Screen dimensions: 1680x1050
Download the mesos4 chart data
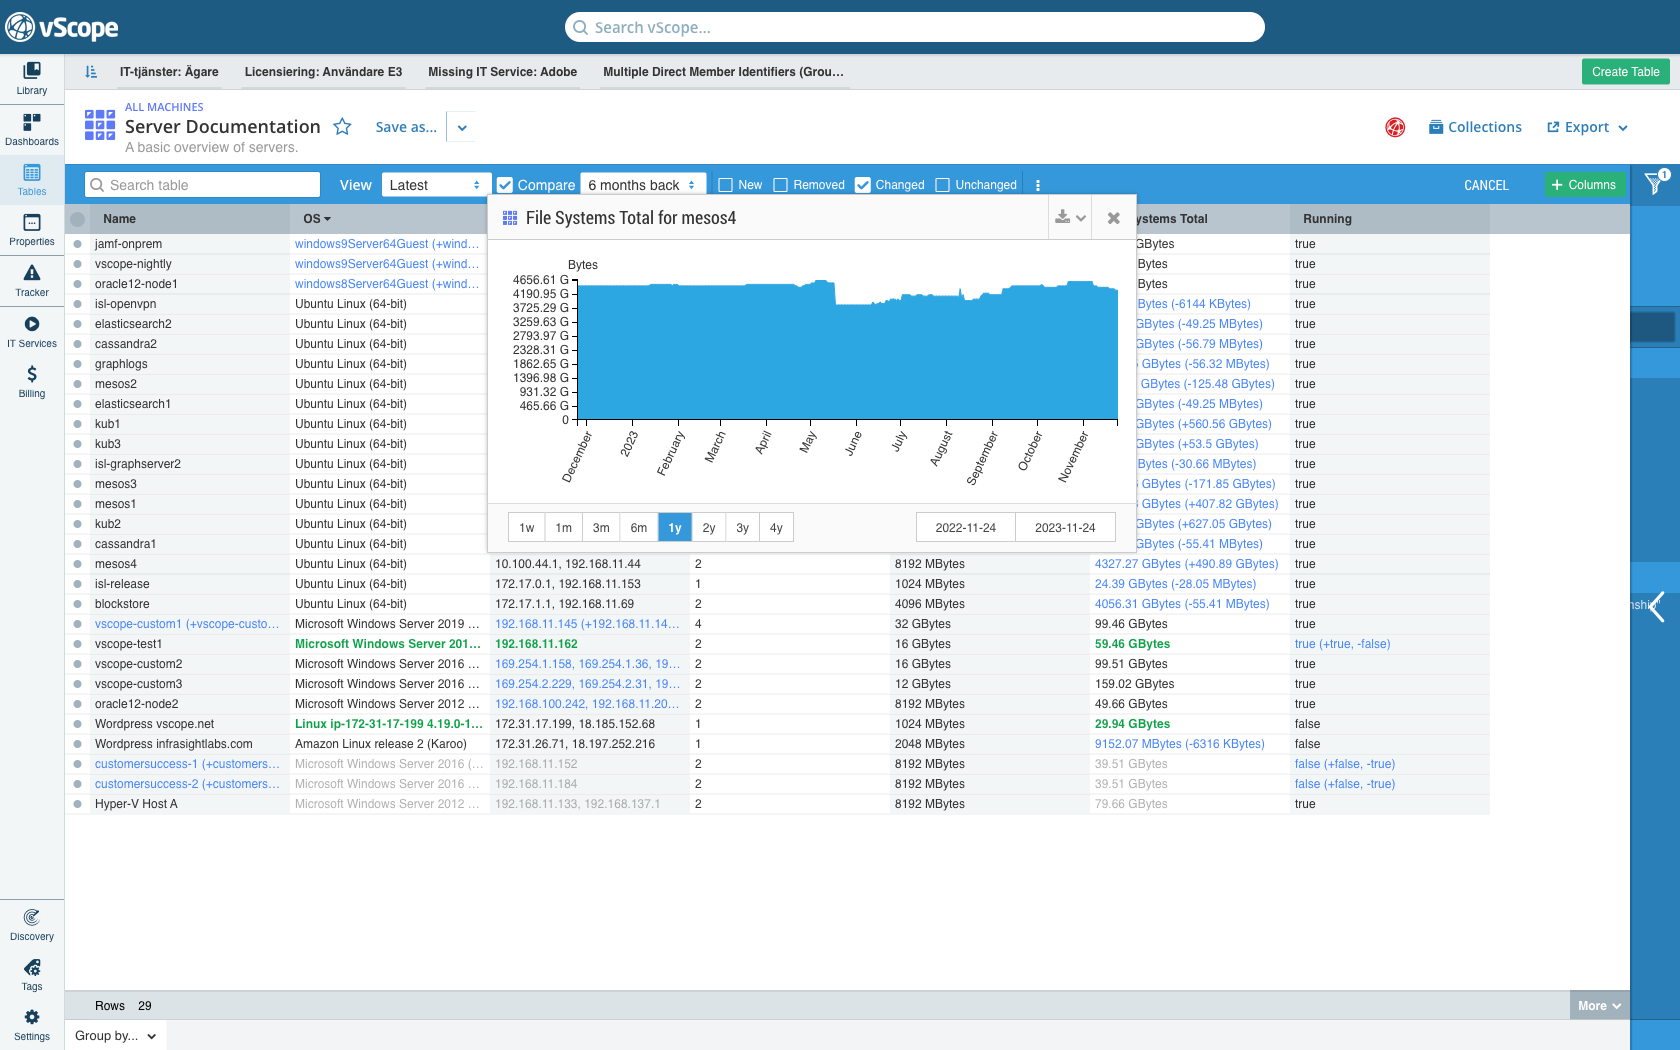click(x=1069, y=218)
